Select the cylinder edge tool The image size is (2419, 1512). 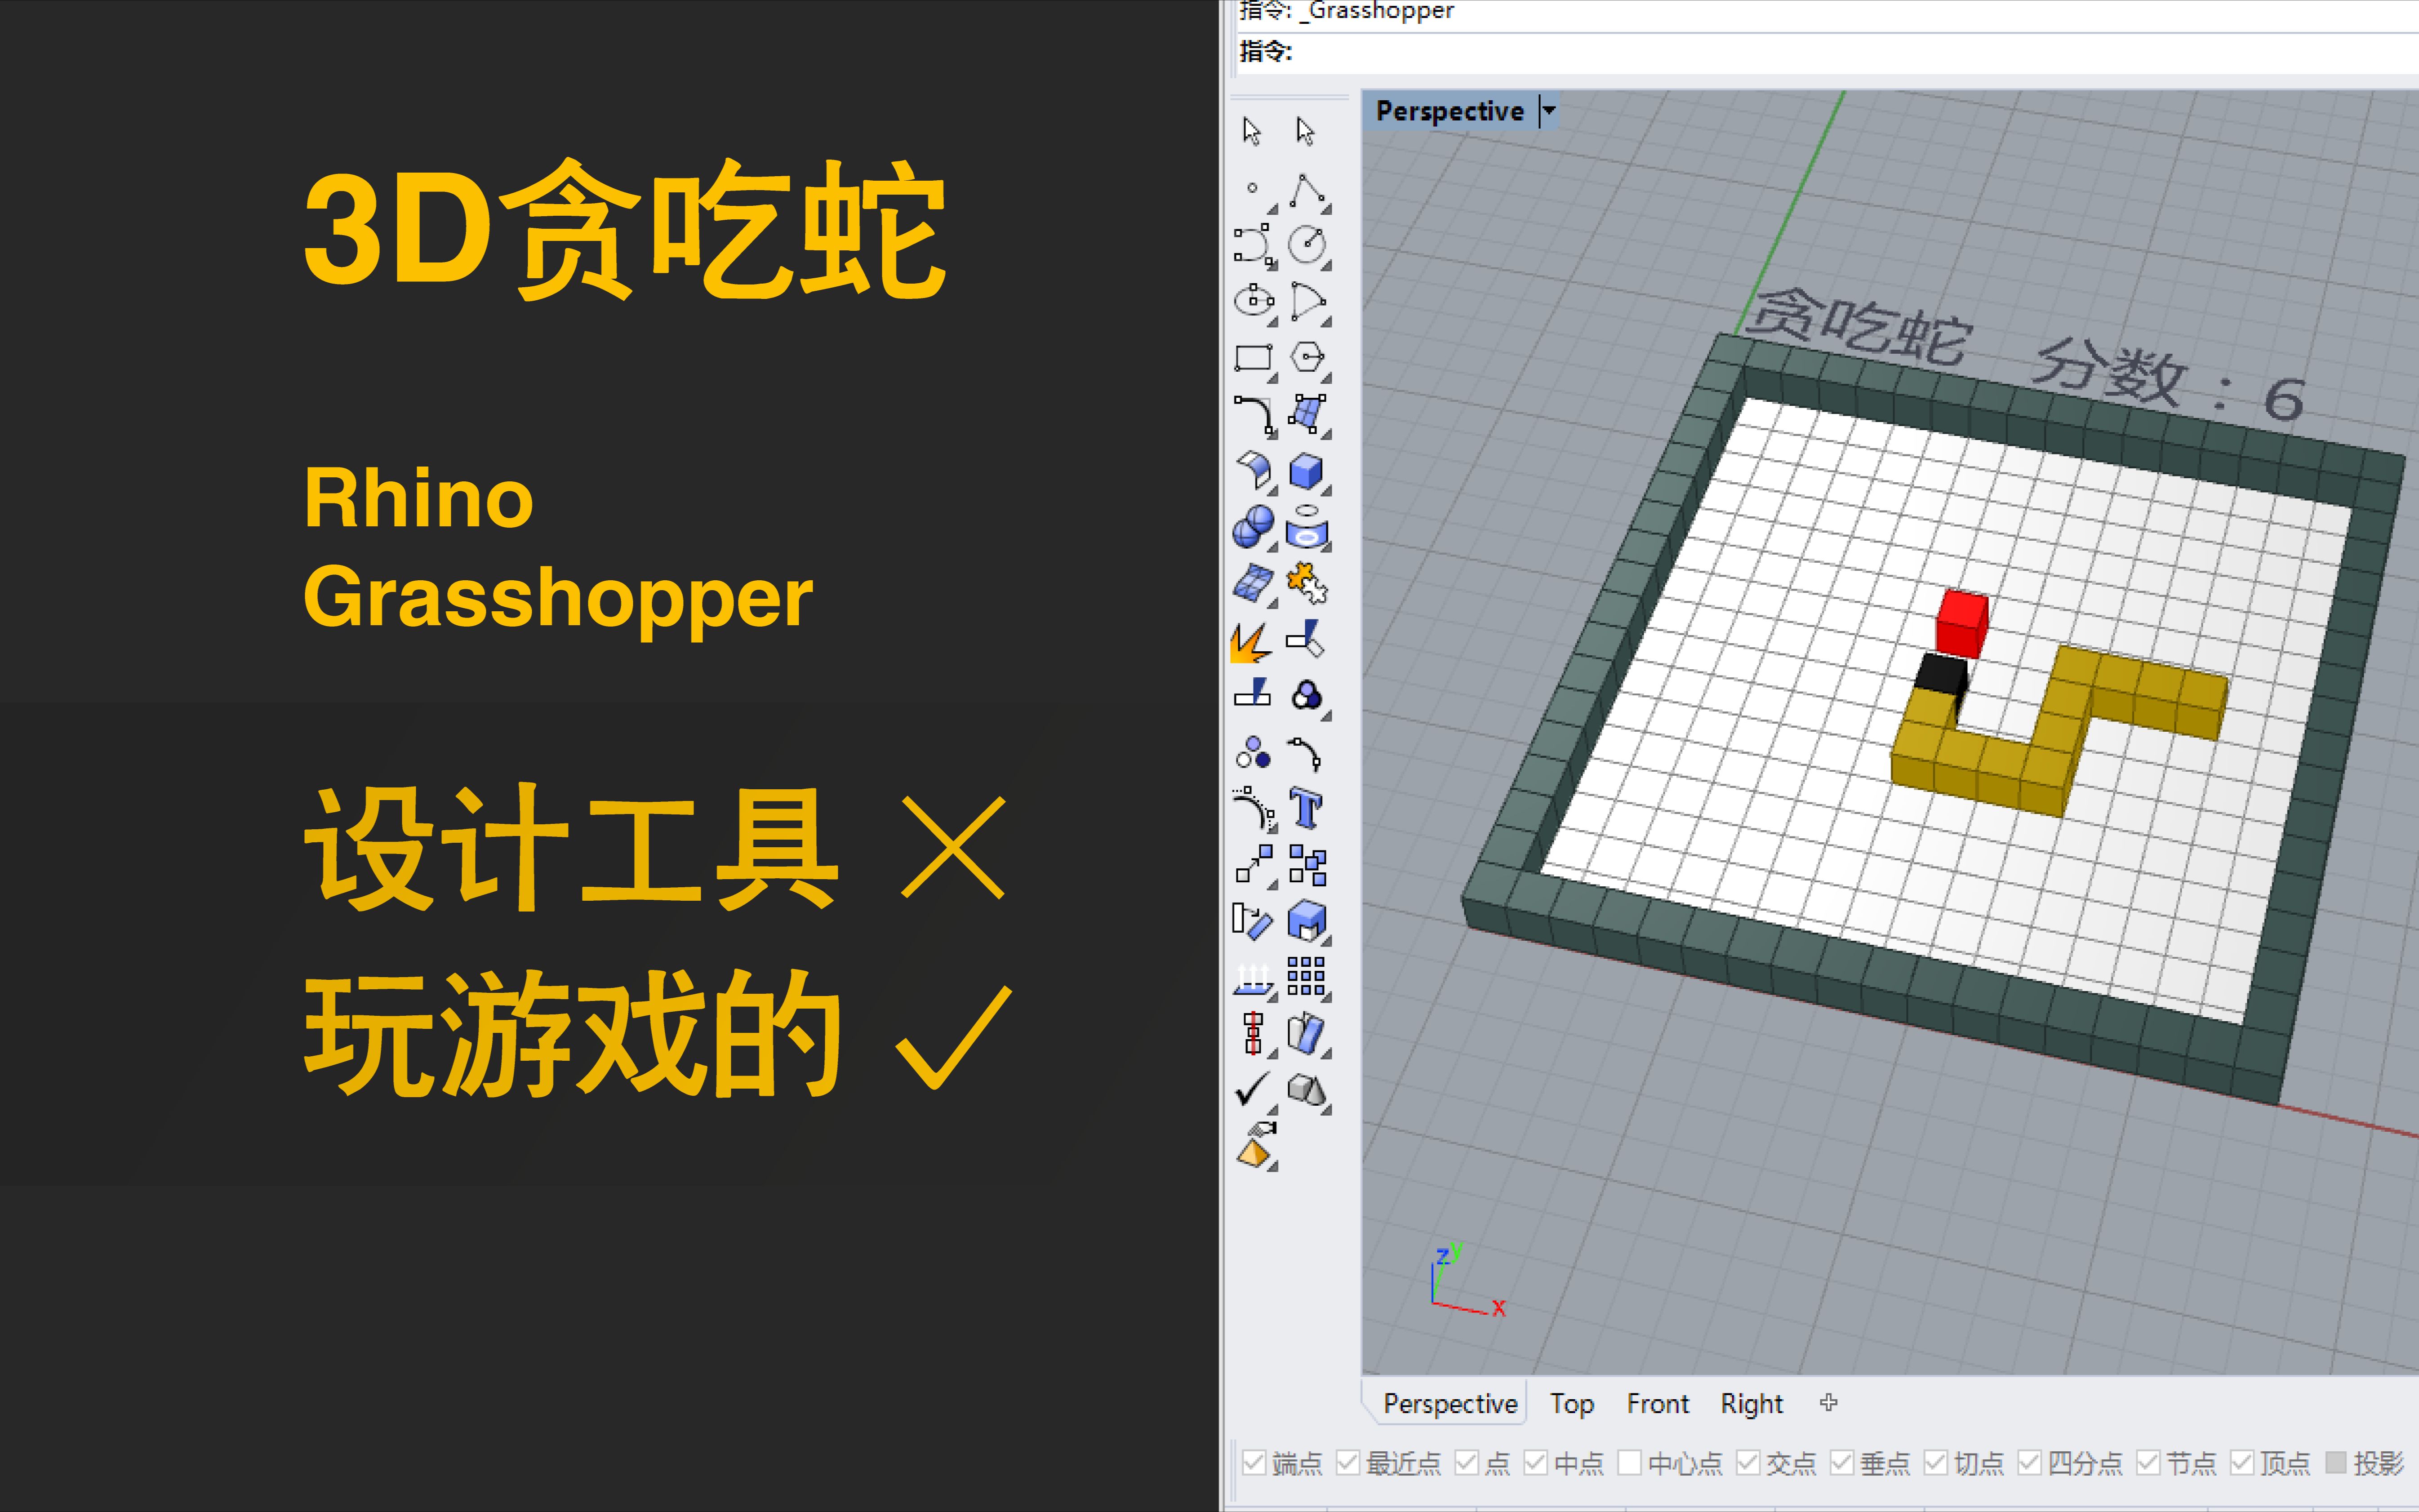point(1308,527)
